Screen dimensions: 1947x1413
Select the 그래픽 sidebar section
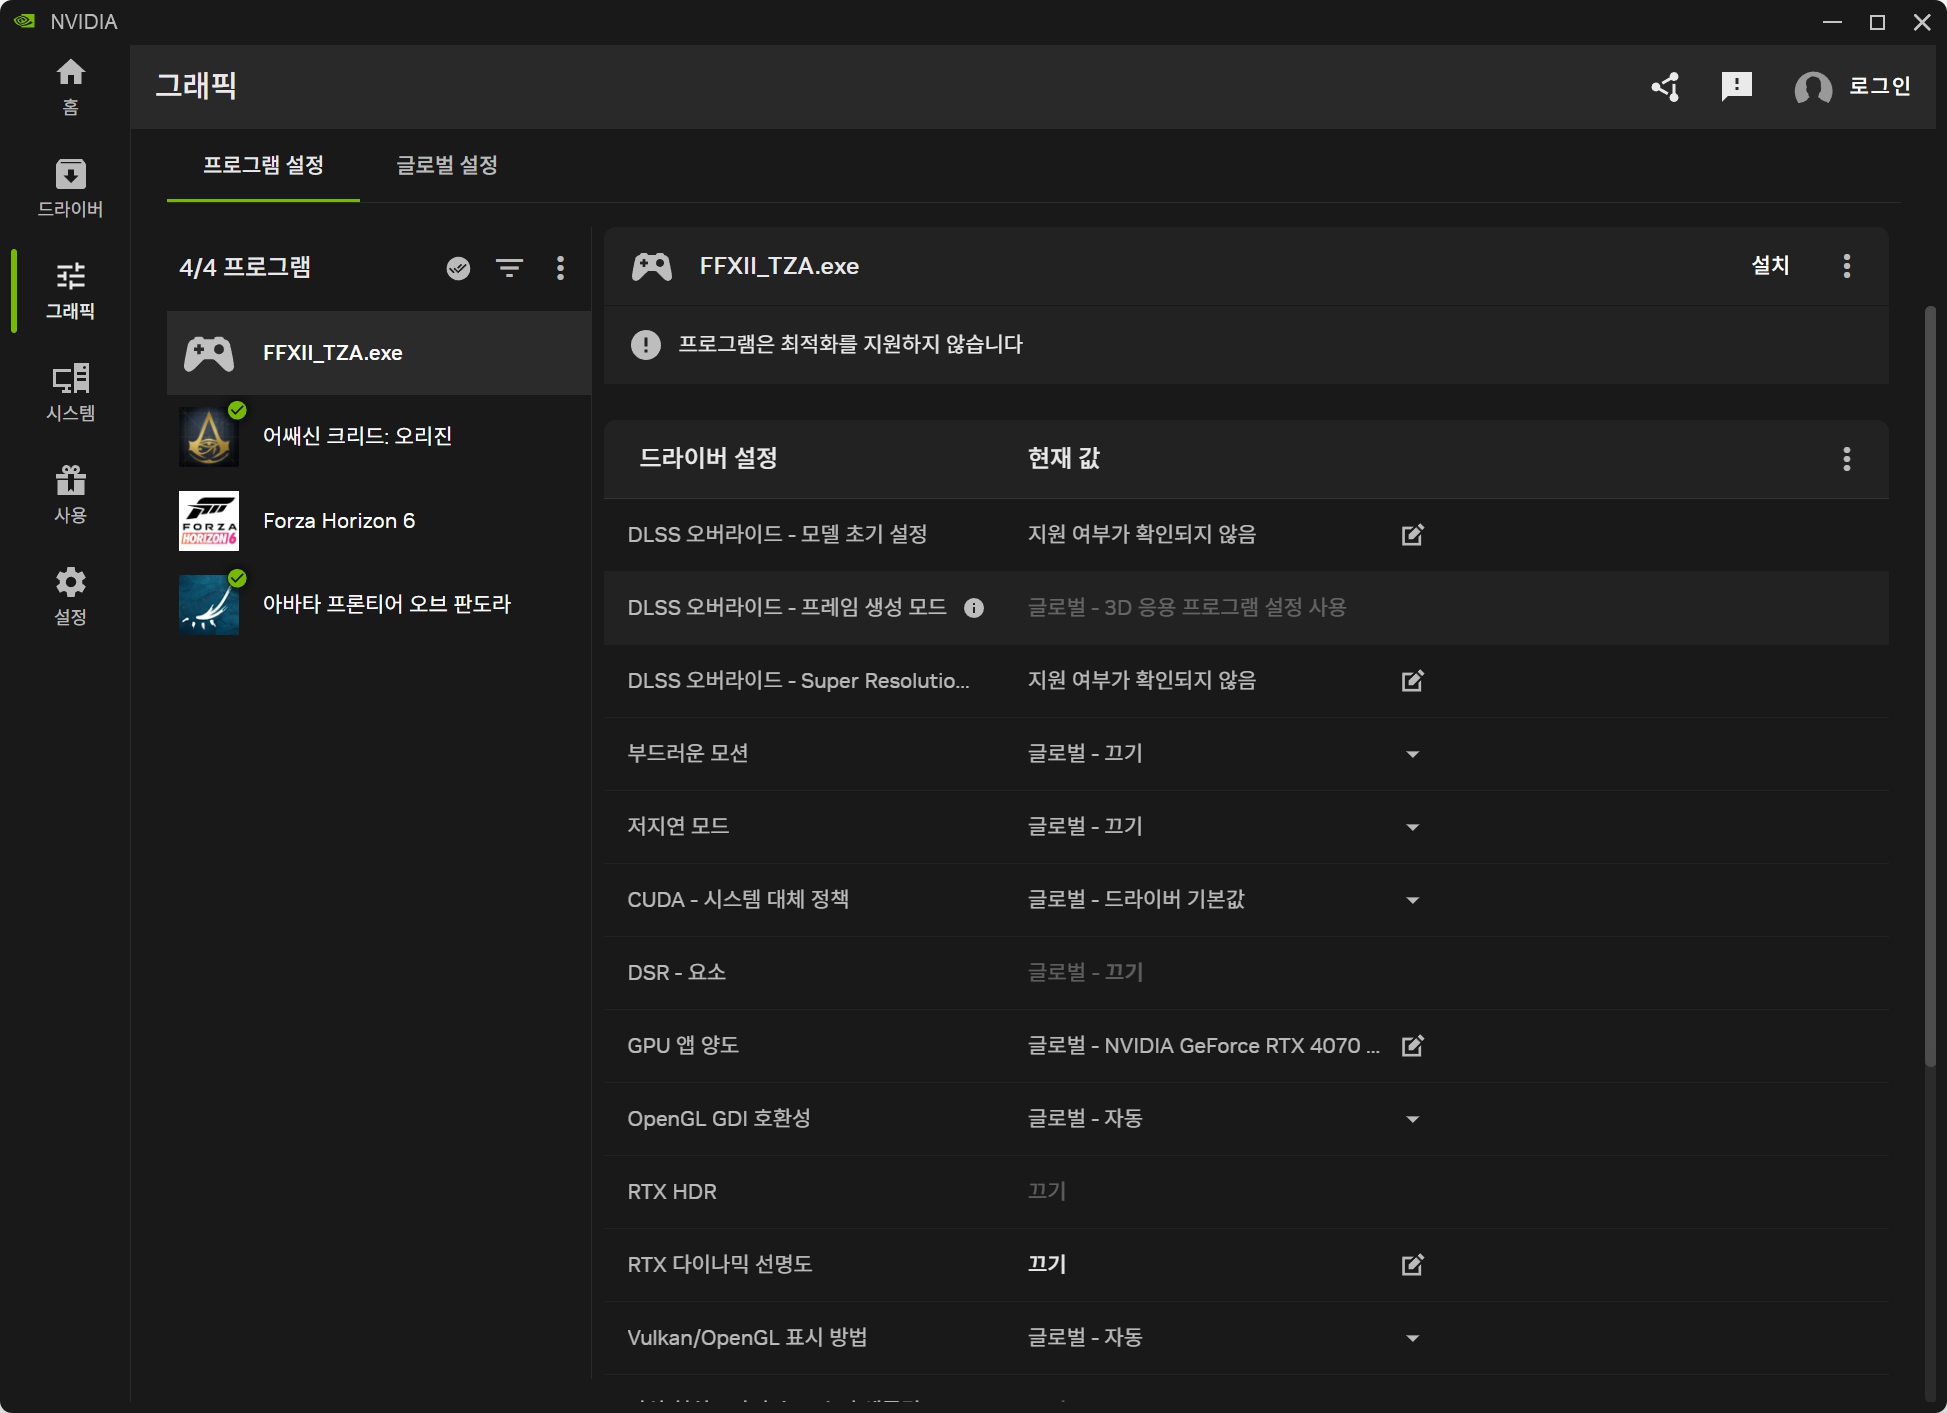(x=70, y=290)
